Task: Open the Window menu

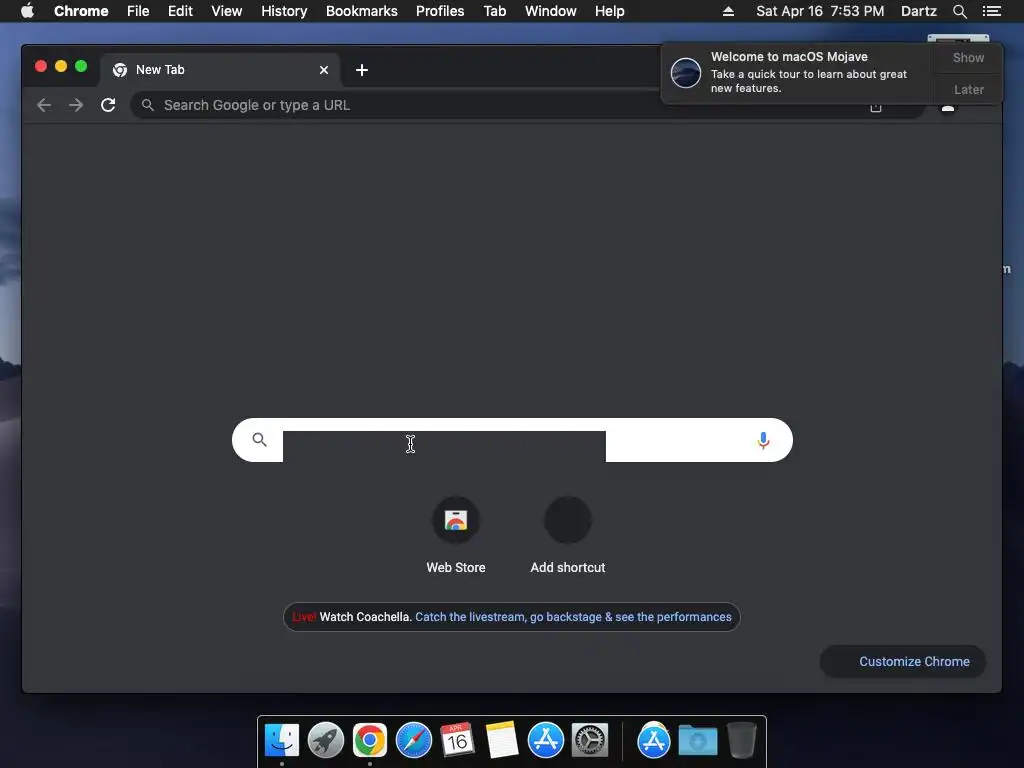Action: pos(551,11)
